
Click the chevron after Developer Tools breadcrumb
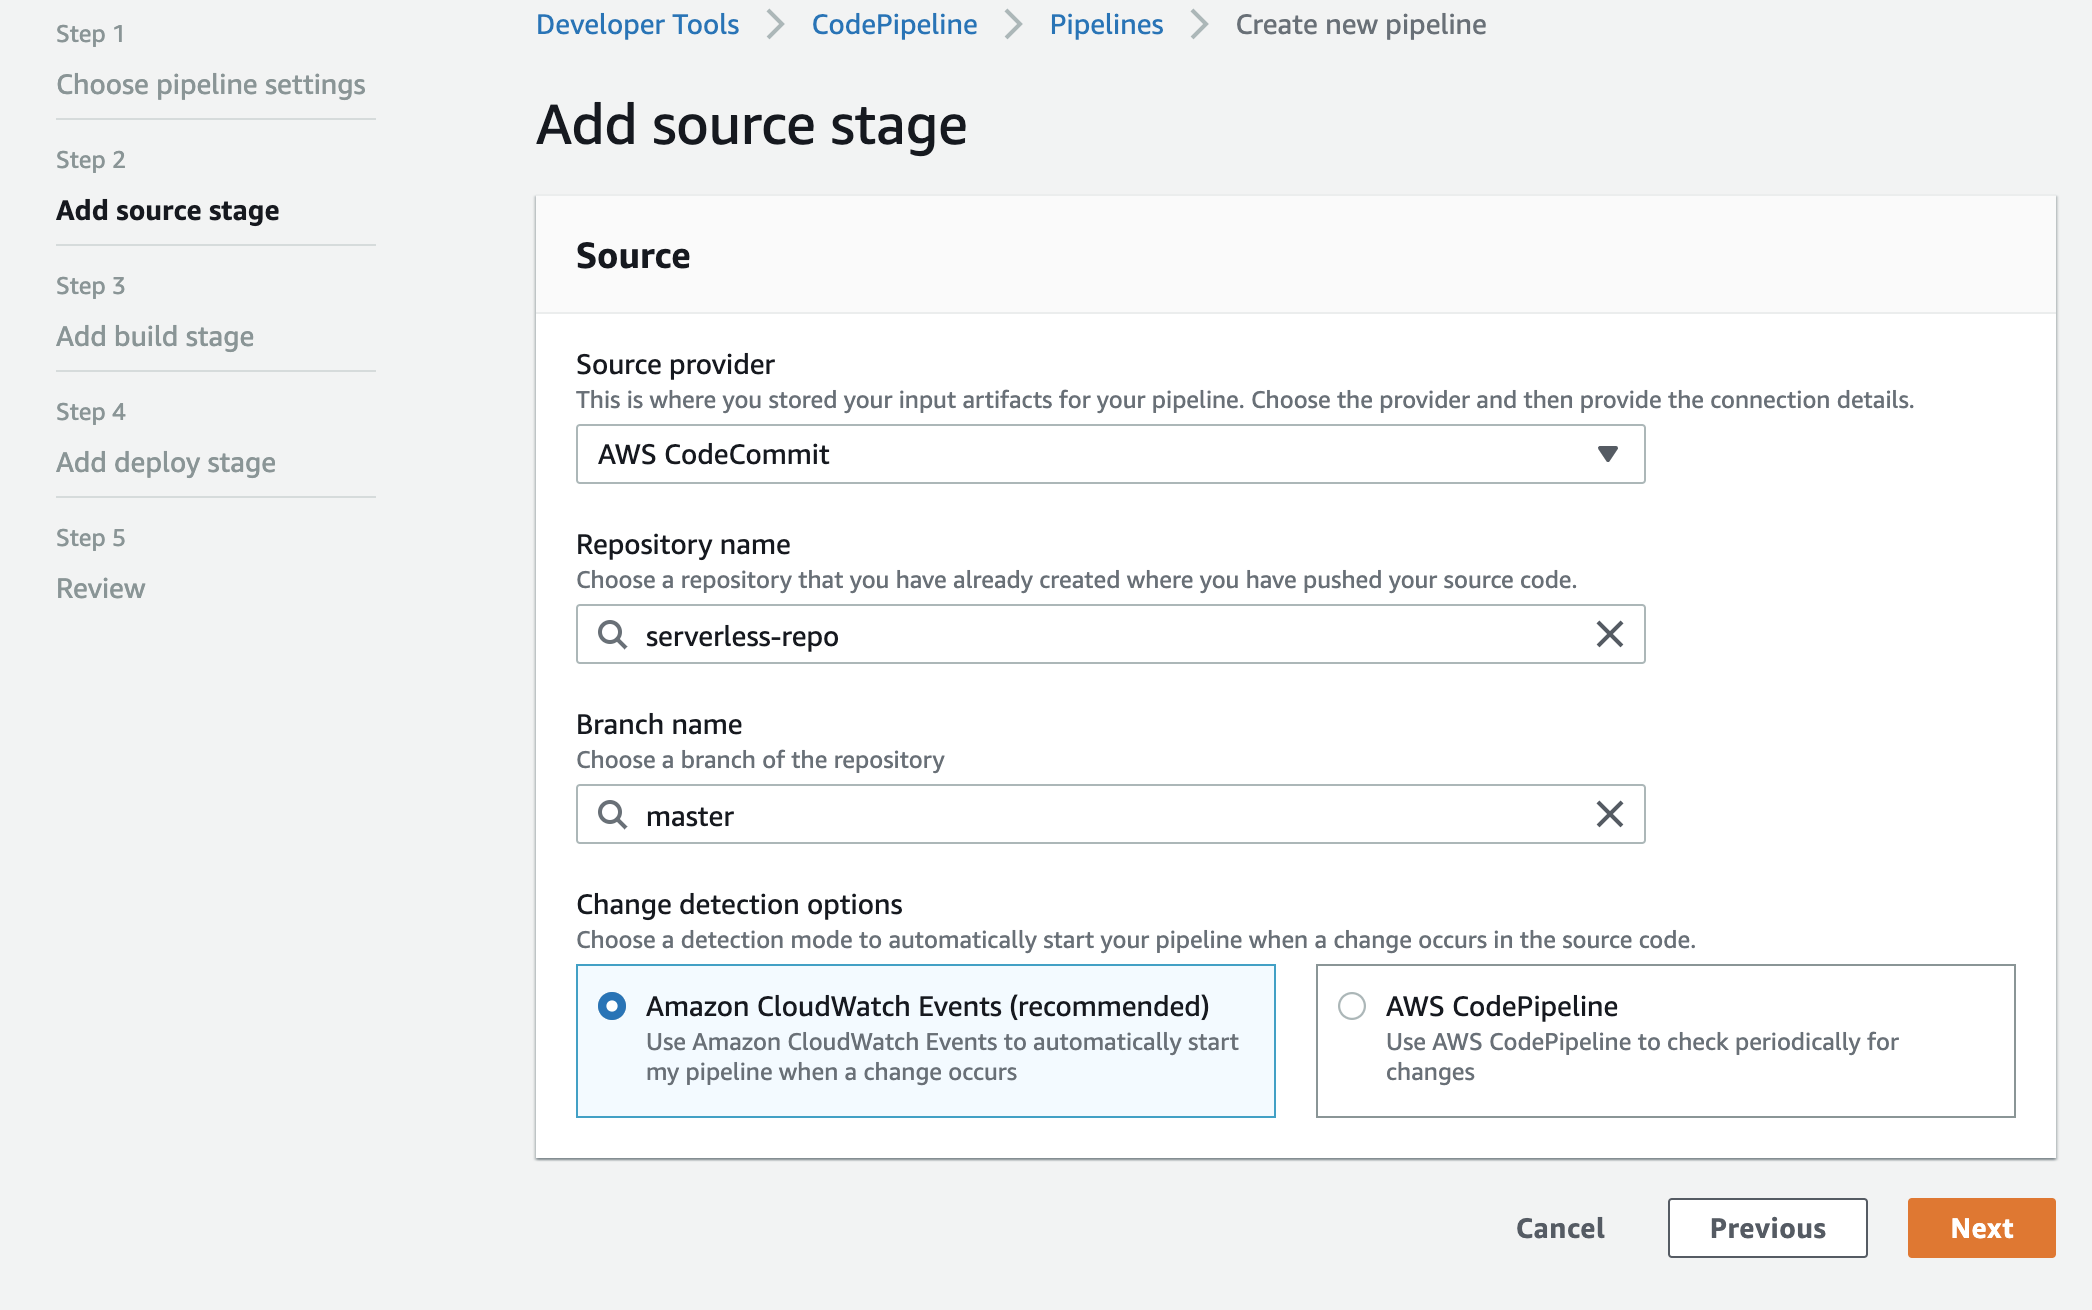tap(775, 24)
